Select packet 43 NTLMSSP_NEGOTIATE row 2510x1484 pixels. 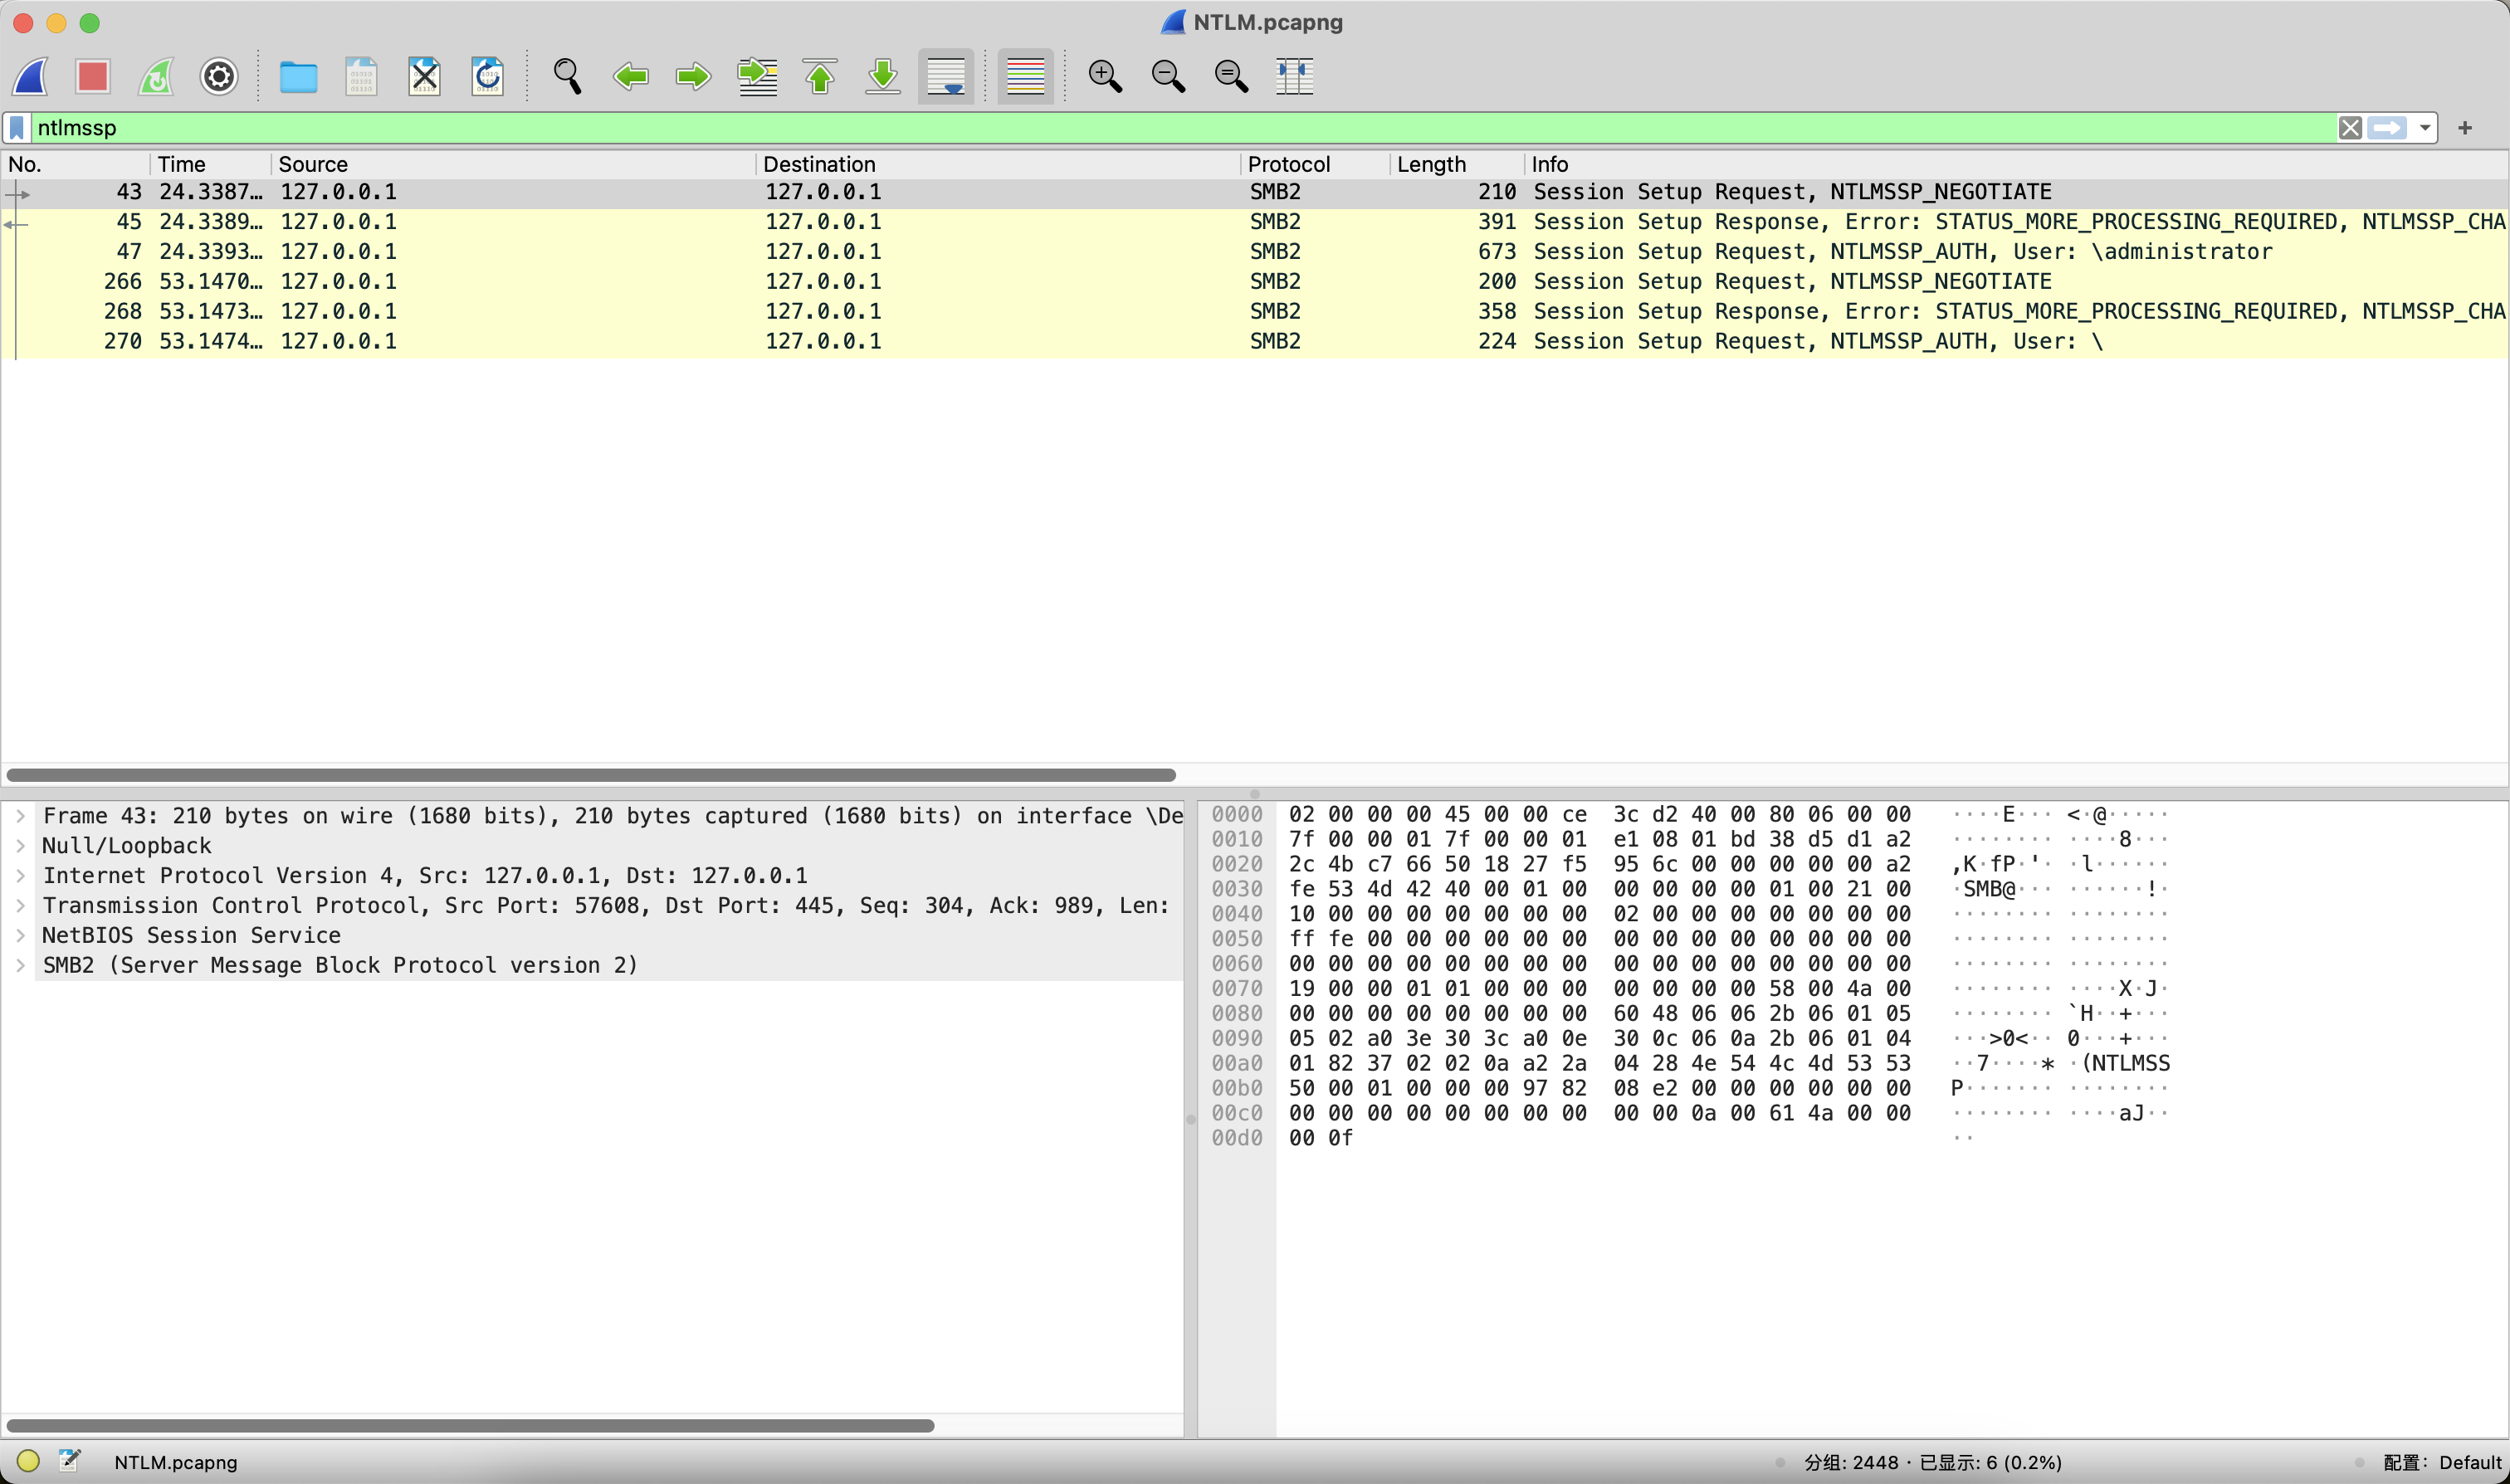pos(1255,192)
